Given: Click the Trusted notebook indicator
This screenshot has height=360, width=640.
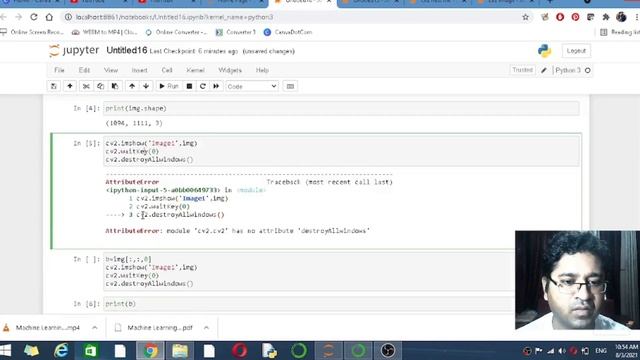Looking at the screenshot, I should pos(522,70).
